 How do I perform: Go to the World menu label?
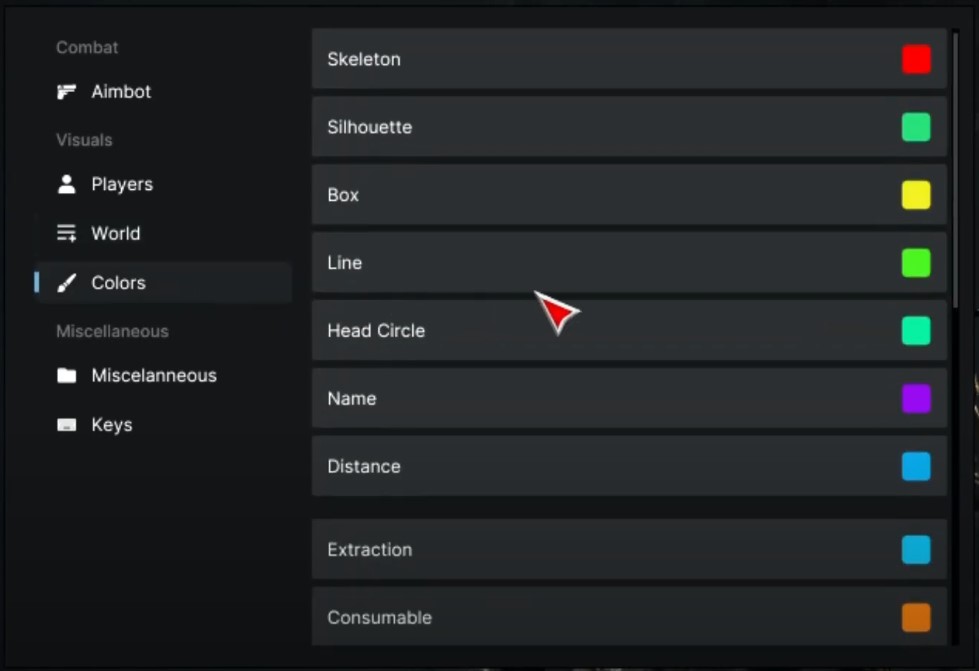pos(116,234)
